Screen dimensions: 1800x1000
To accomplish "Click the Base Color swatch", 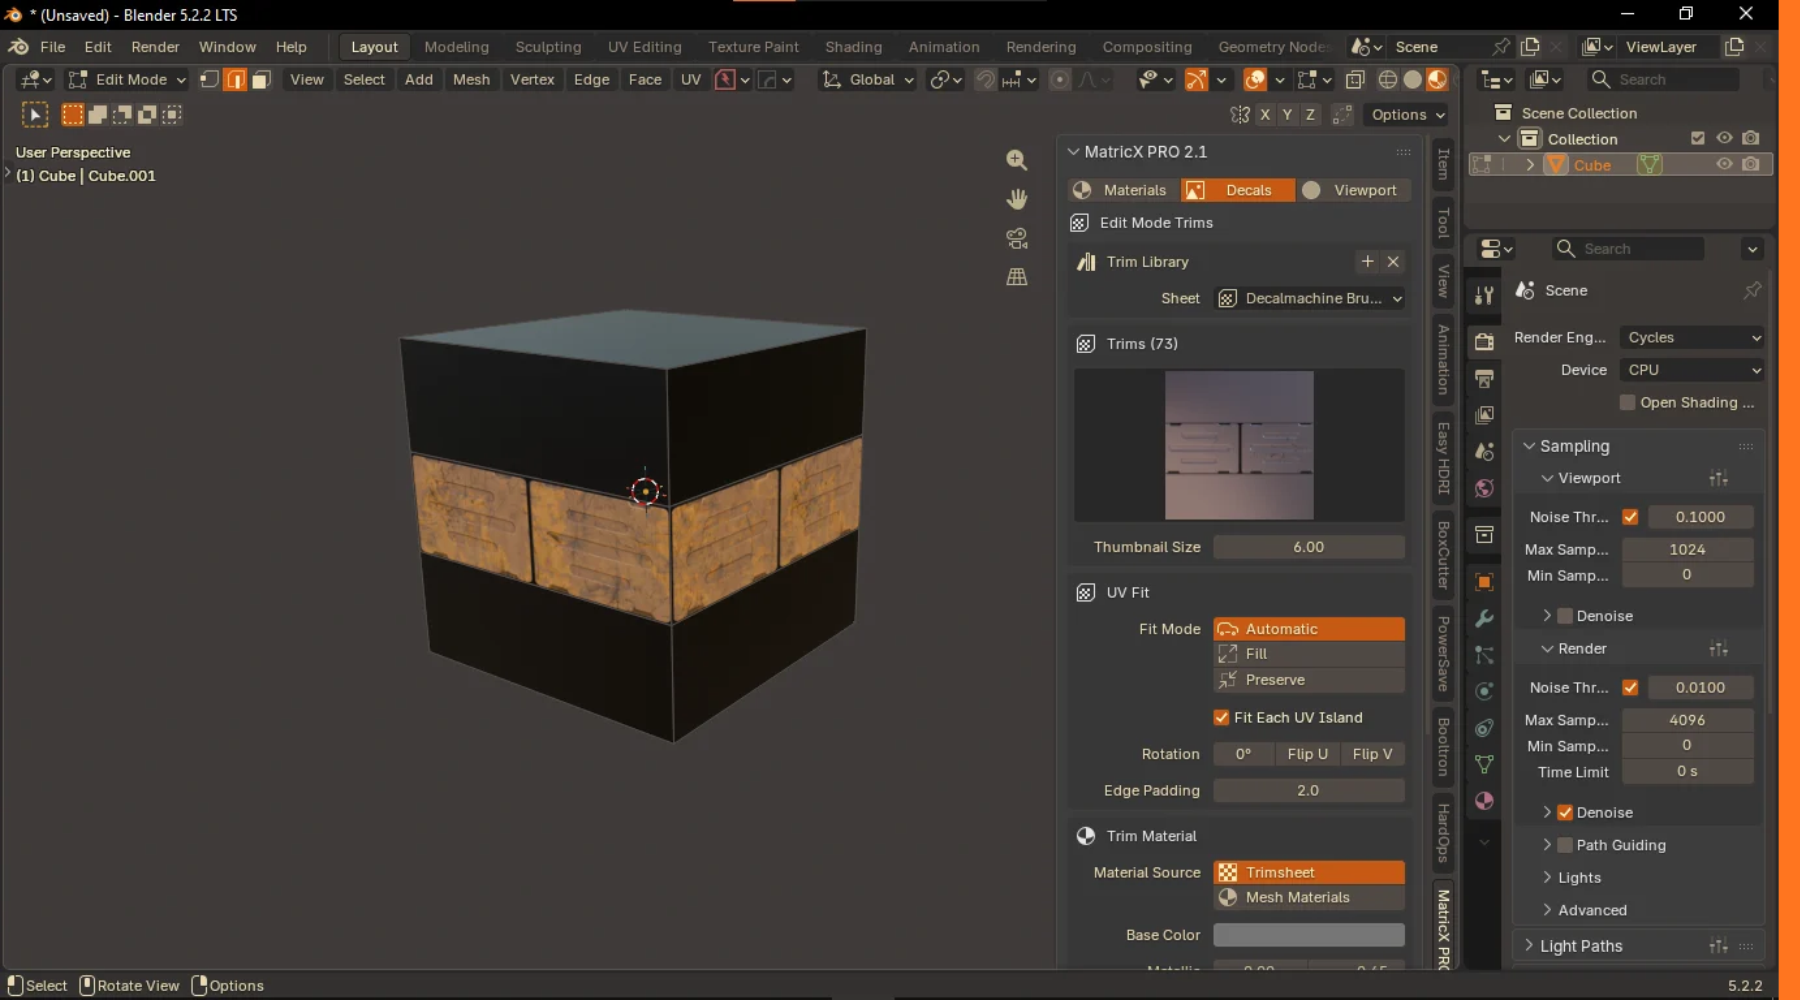I will click(x=1309, y=935).
